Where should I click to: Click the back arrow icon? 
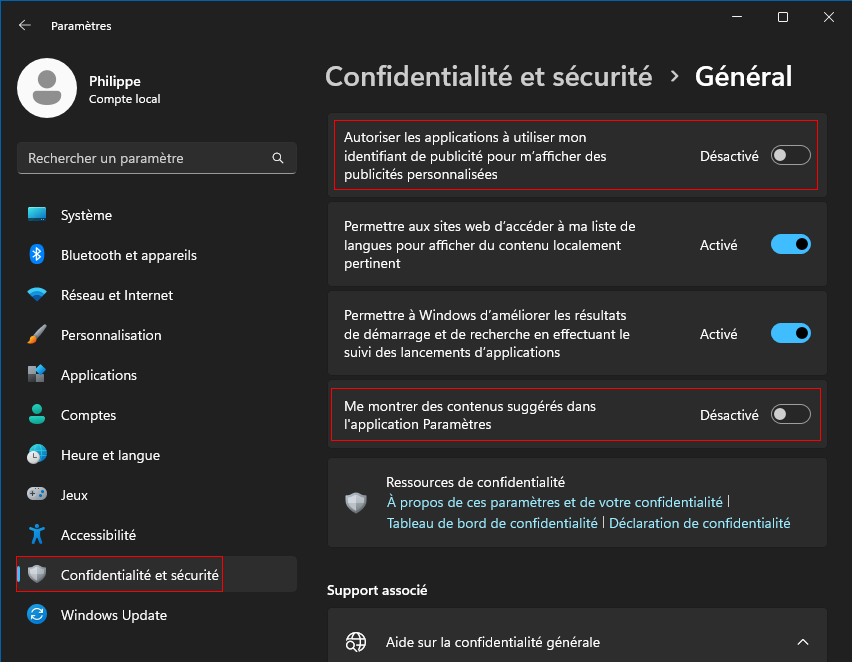coord(24,25)
